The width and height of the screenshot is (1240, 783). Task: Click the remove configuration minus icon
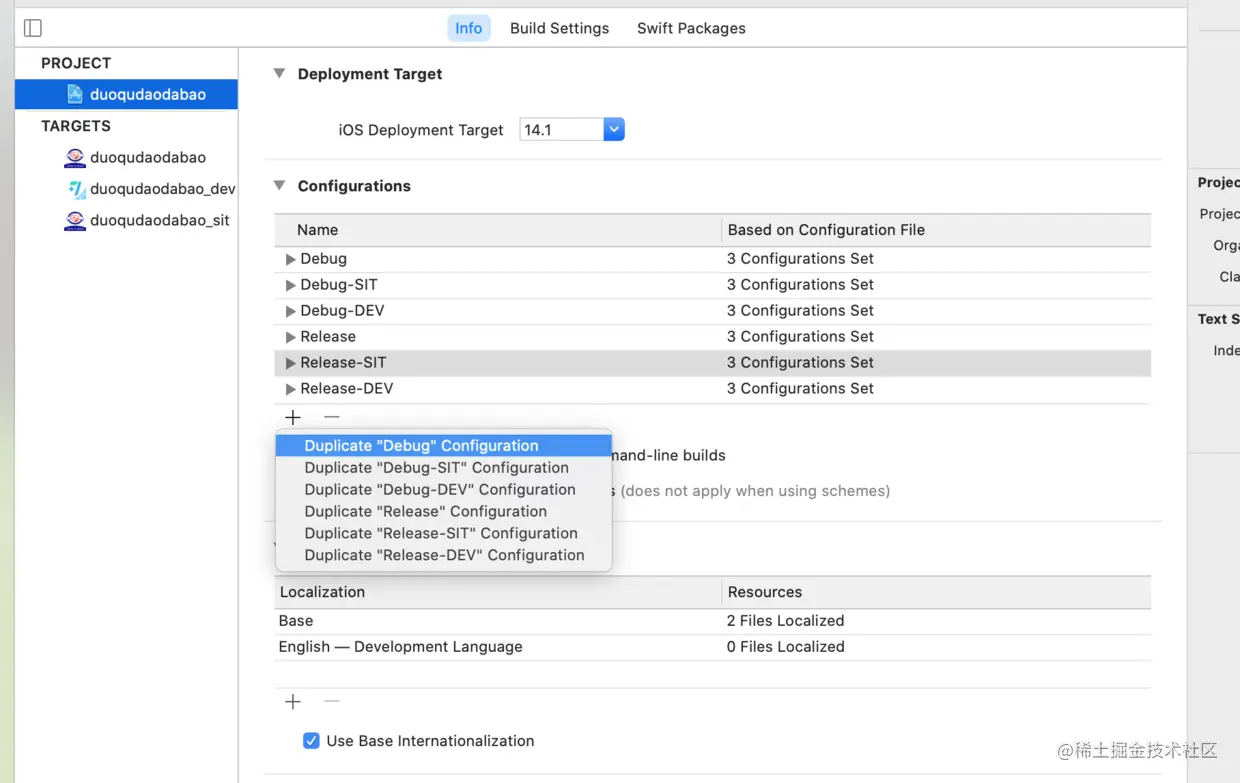coord(332,417)
